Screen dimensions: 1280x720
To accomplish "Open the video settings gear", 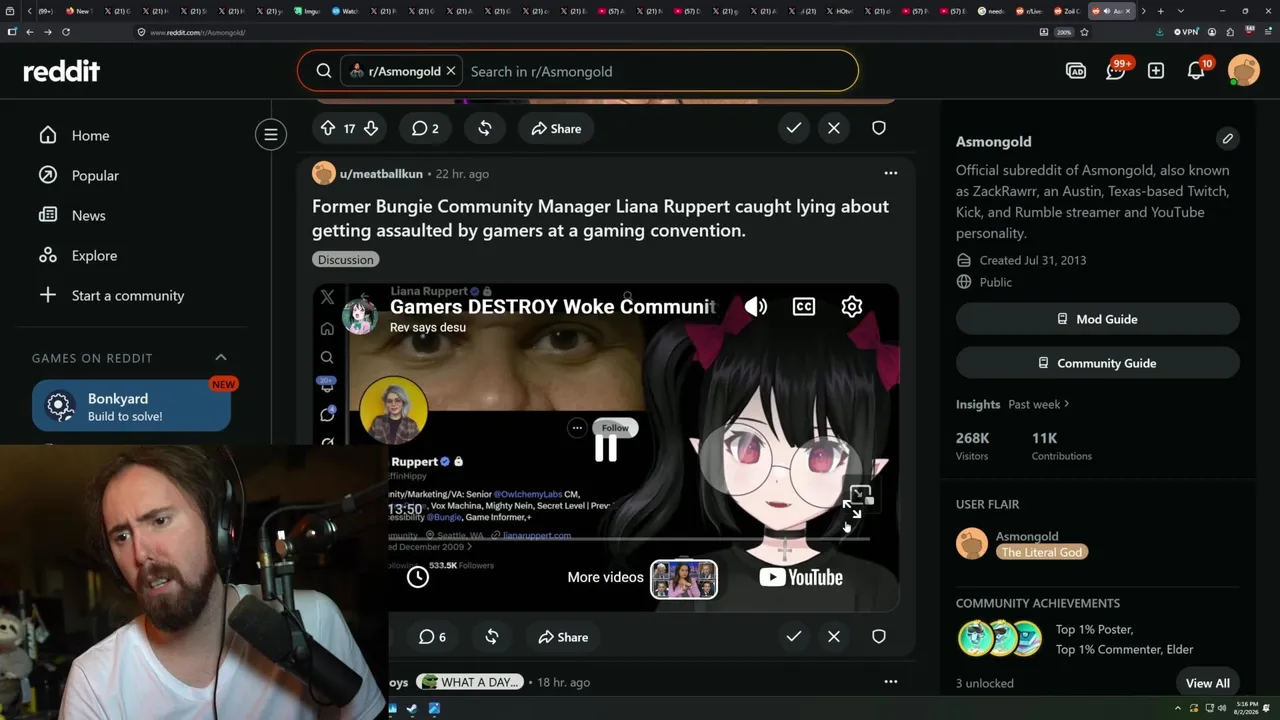I will coord(852,307).
